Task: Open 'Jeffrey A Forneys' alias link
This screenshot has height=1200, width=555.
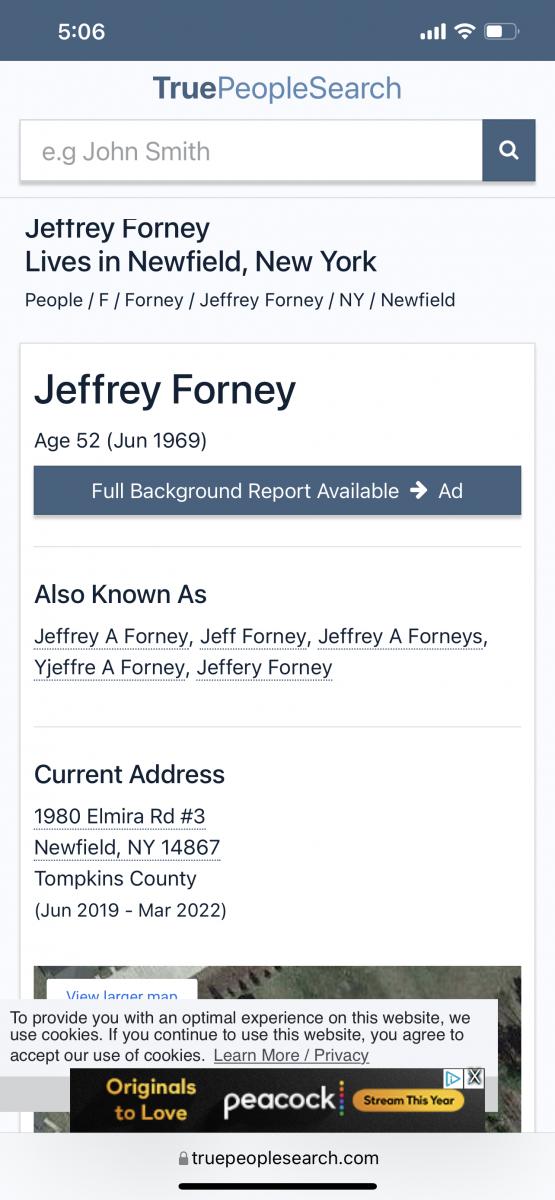Action: pyautogui.click(x=401, y=637)
